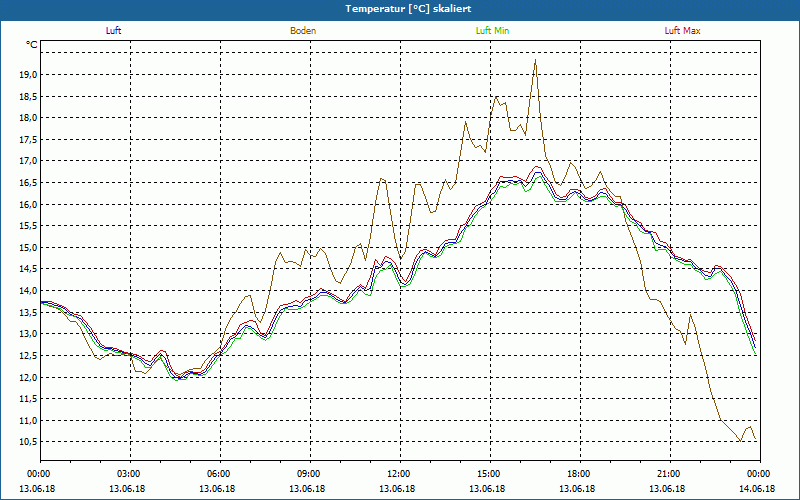The width and height of the screenshot is (800, 500).
Task: Click the 21:00 time axis label
Action: pos(670,474)
